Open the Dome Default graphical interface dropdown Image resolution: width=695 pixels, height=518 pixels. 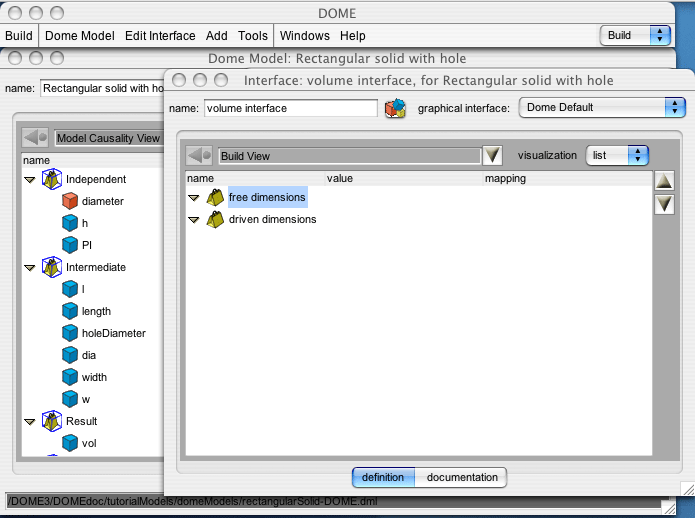click(602, 107)
